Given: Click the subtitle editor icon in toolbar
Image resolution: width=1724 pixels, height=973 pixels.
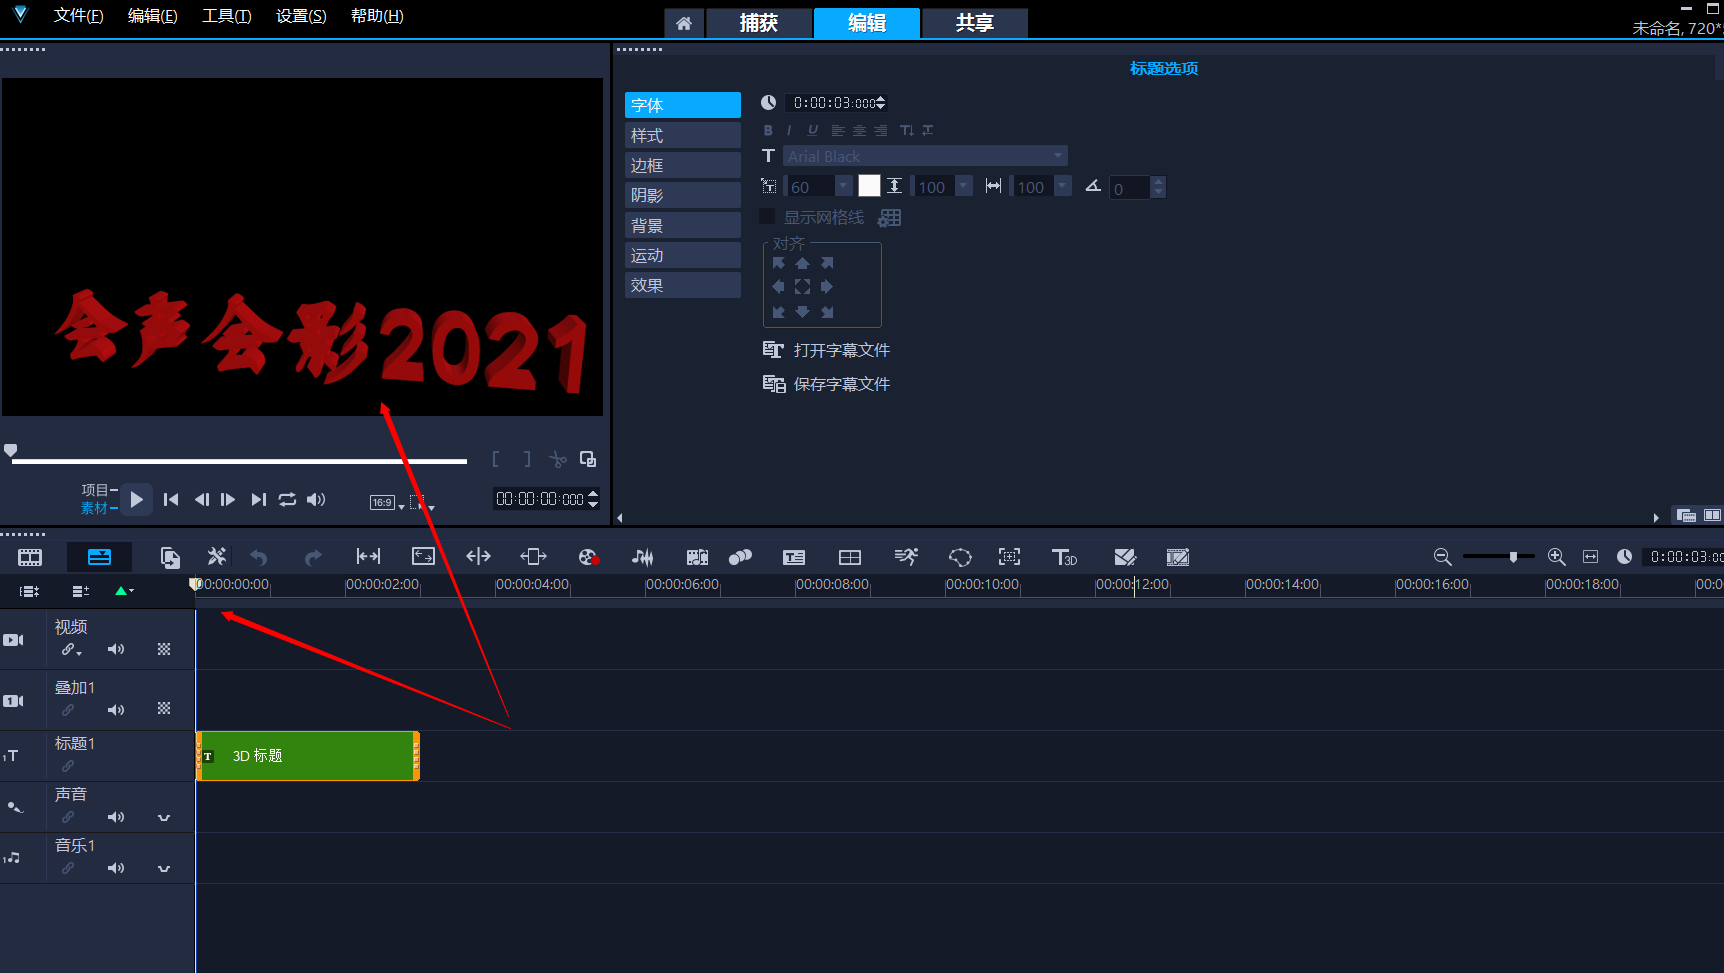Looking at the screenshot, I should pos(794,557).
